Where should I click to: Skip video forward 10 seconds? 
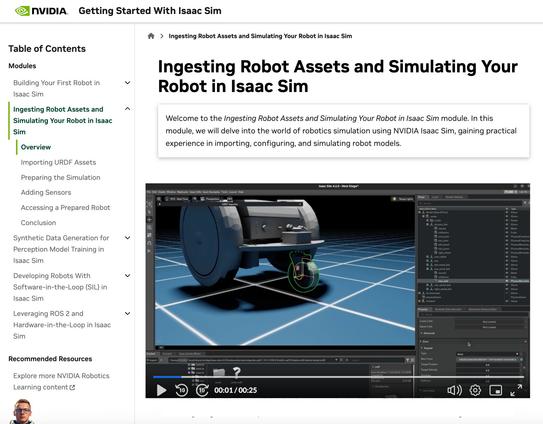(x=202, y=390)
